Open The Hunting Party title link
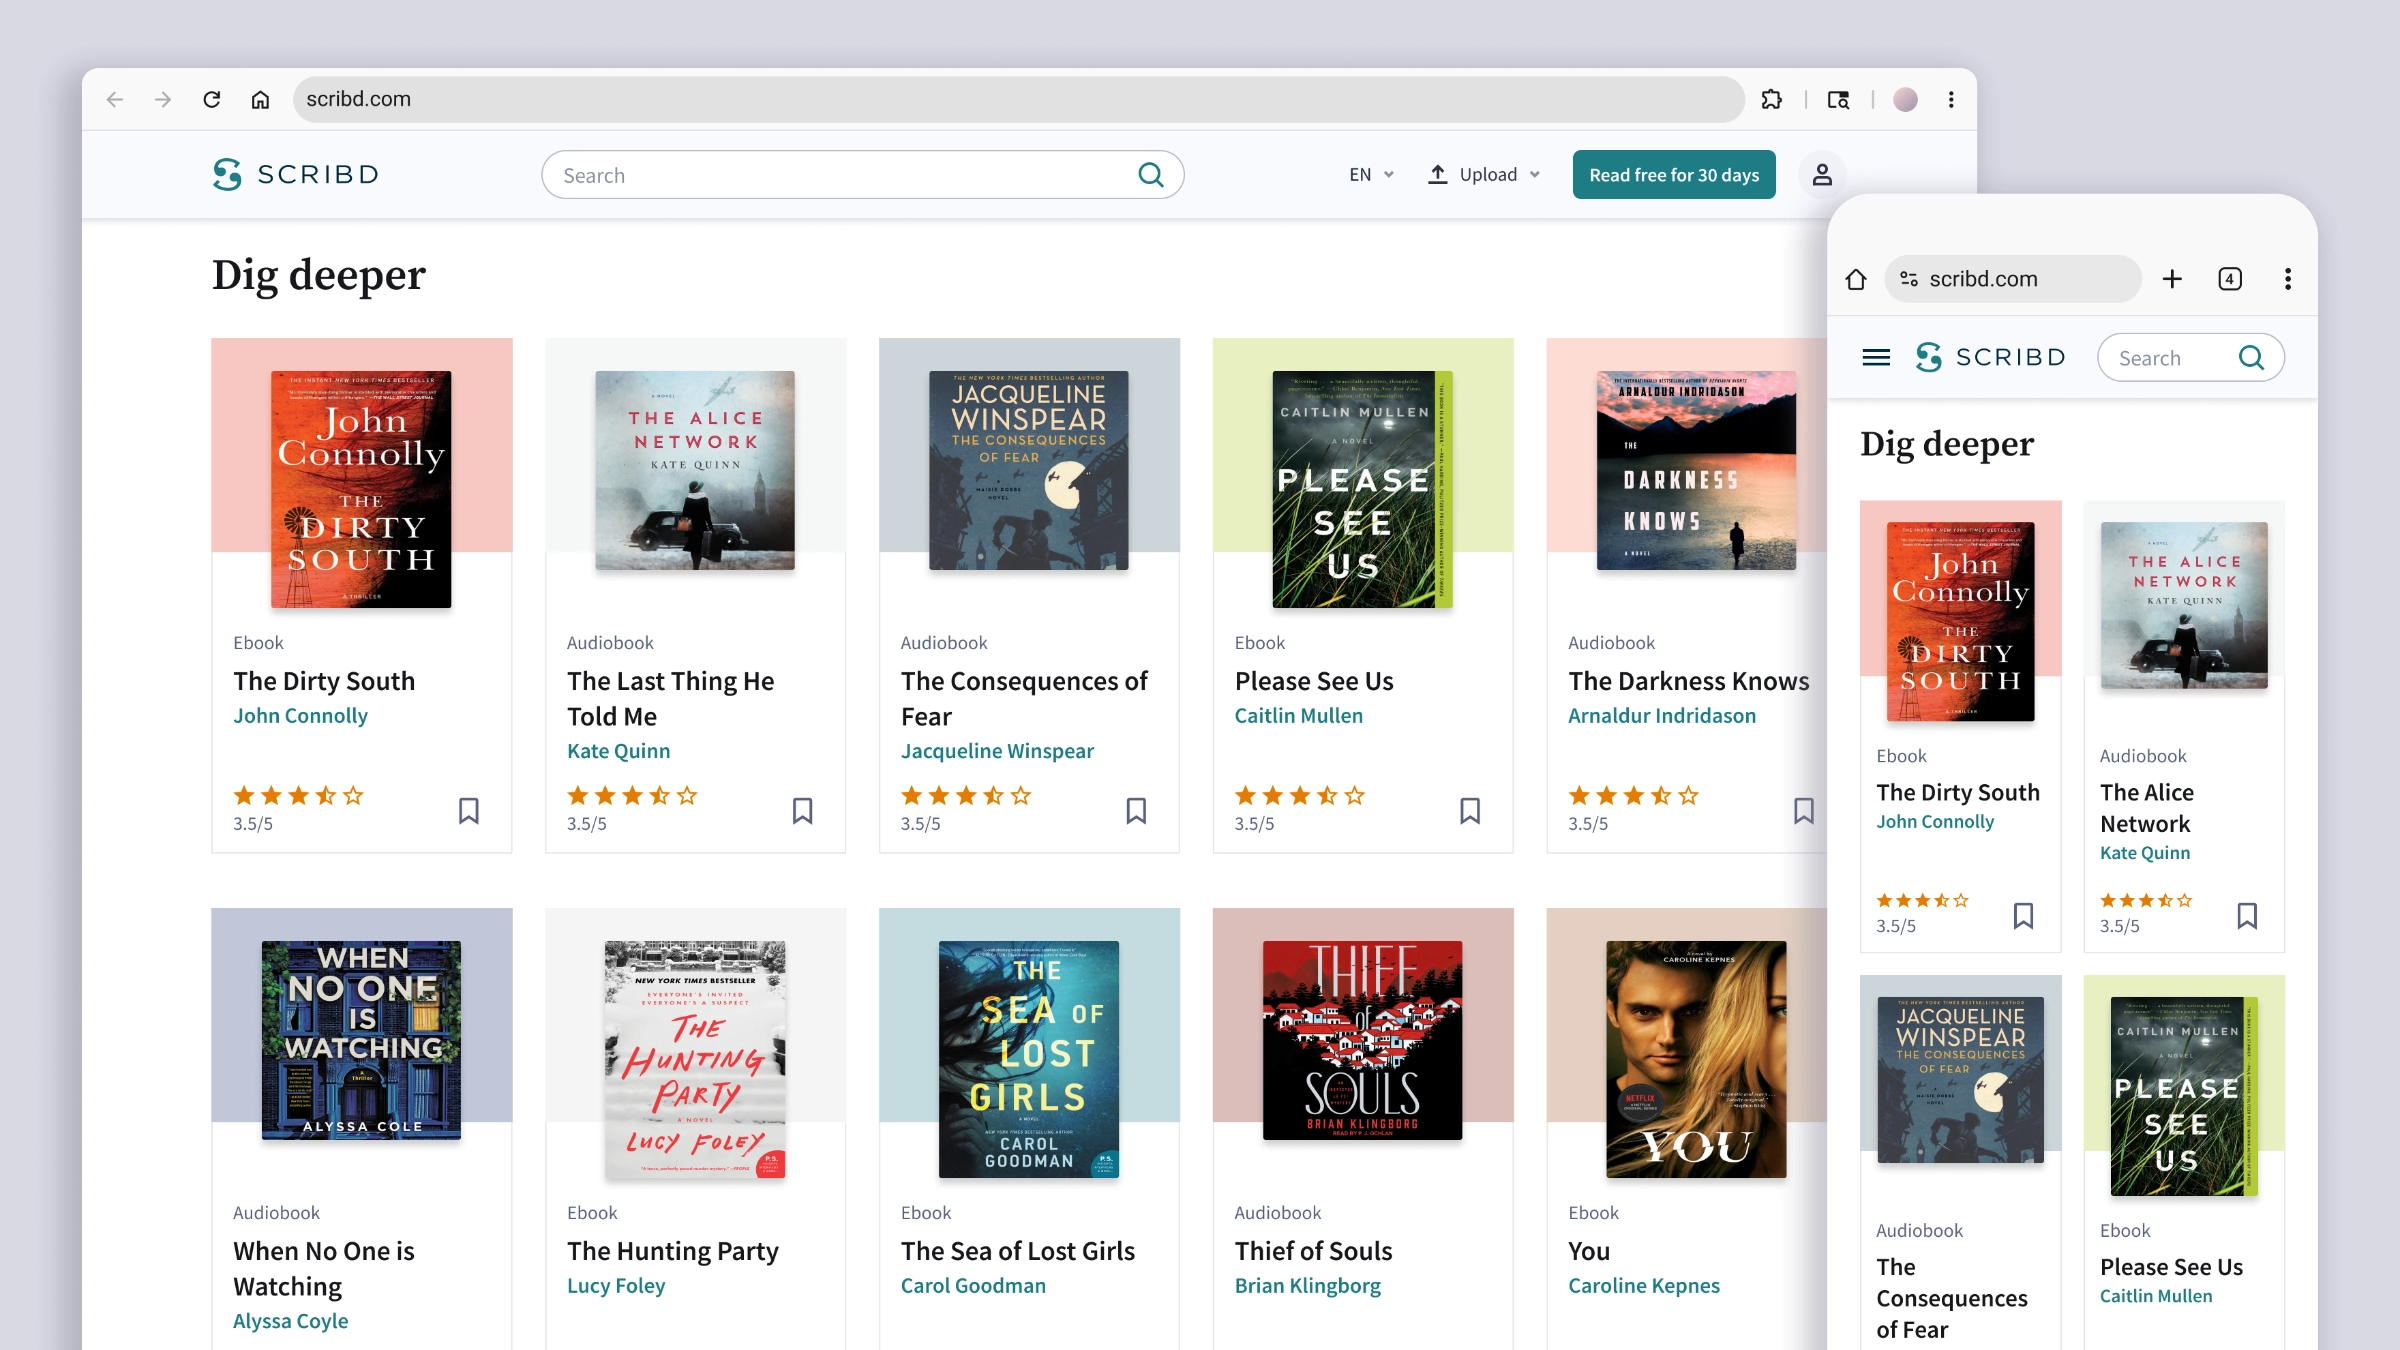Image resolution: width=2400 pixels, height=1350 pixels. (x=672, y=1251)
